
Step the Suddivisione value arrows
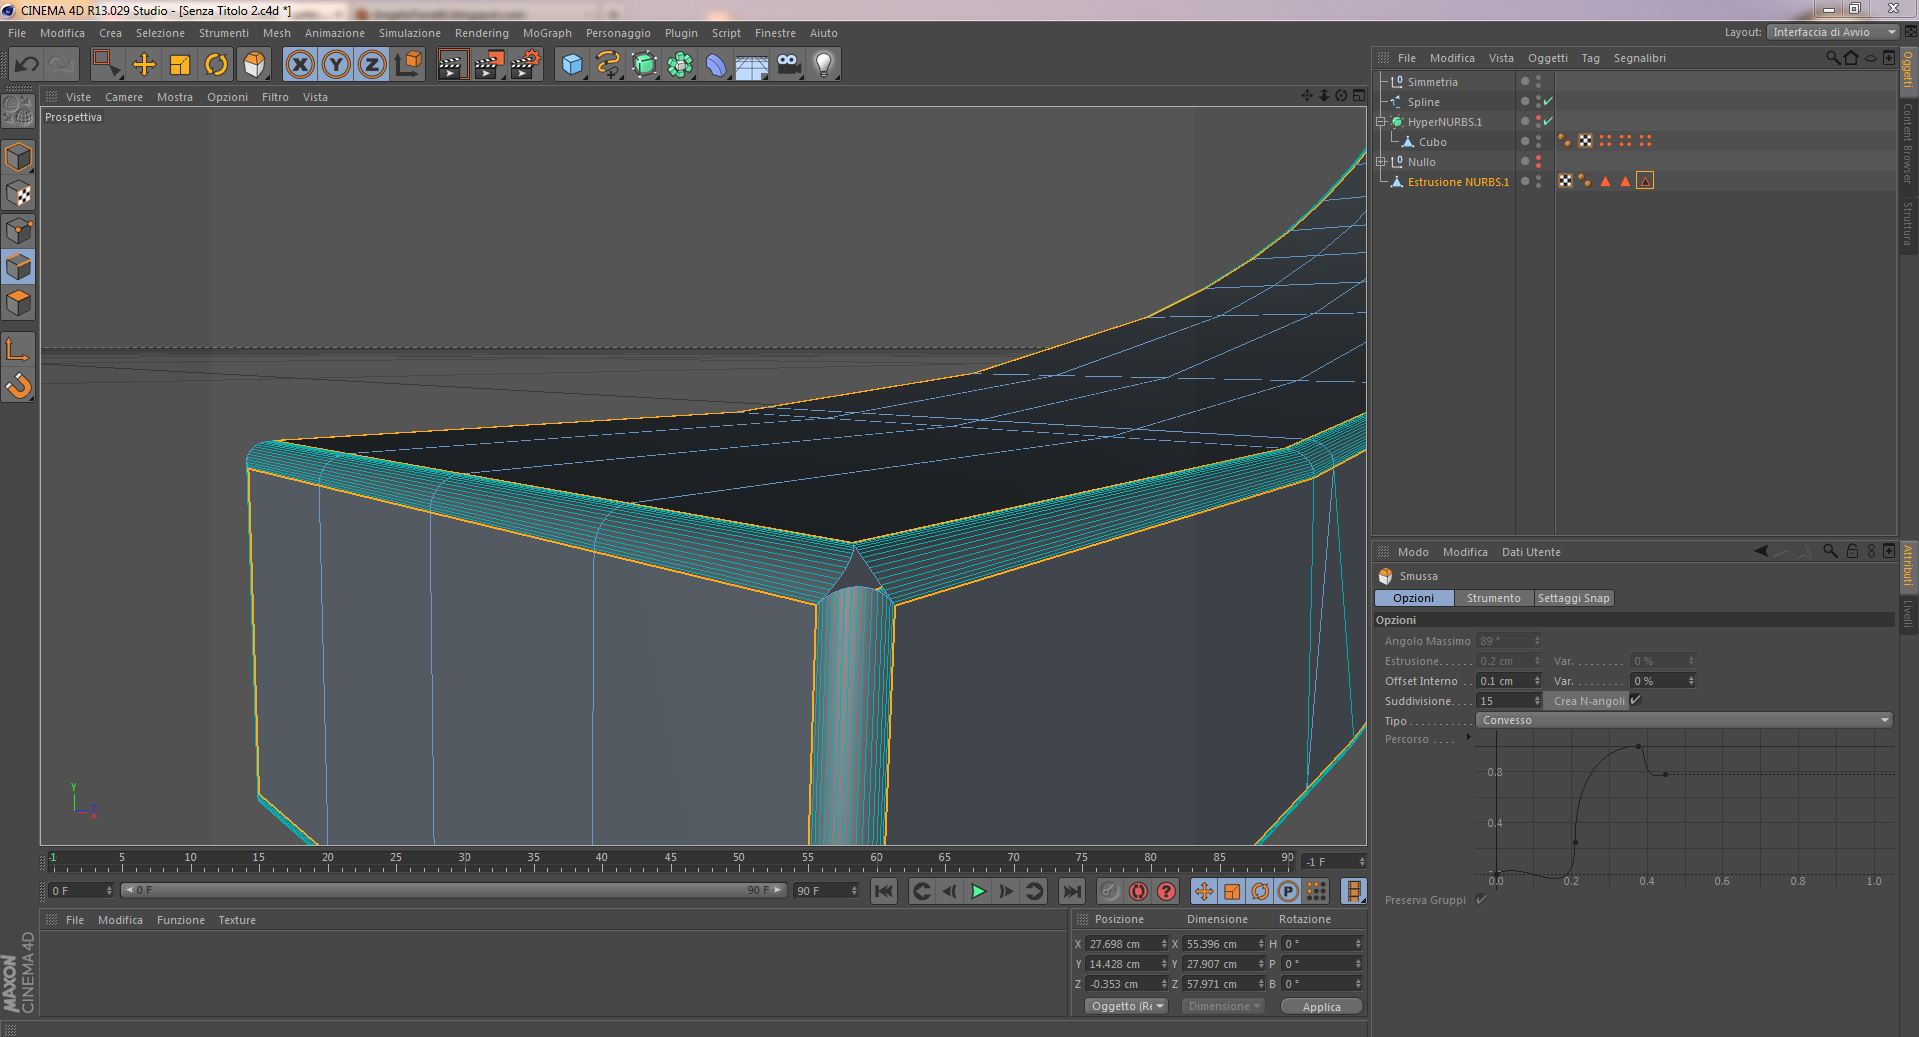click(1537, 701)
